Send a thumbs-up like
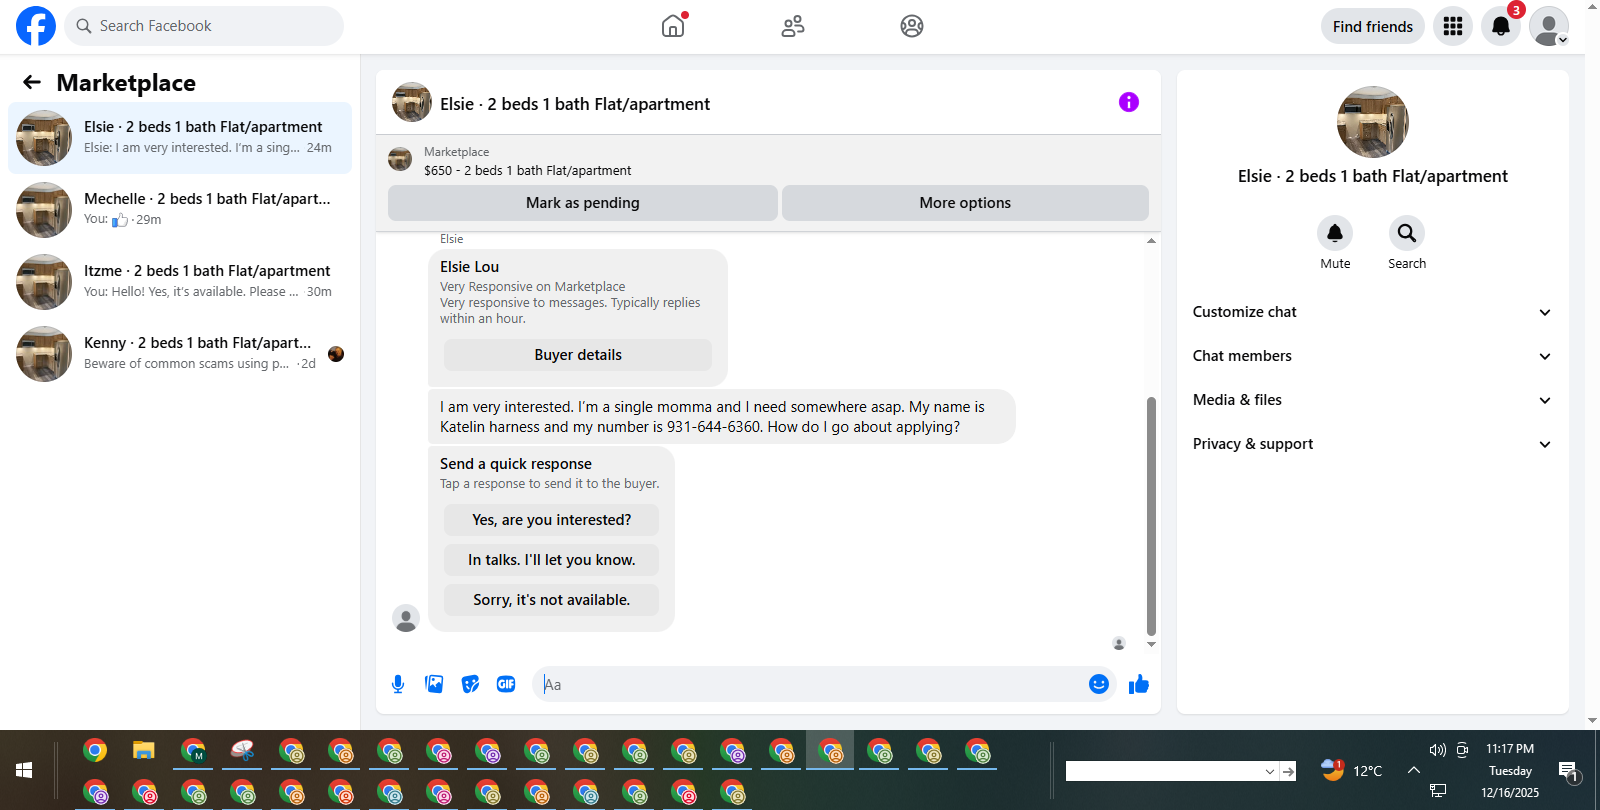1600x810 pixels. [1139, 684]
